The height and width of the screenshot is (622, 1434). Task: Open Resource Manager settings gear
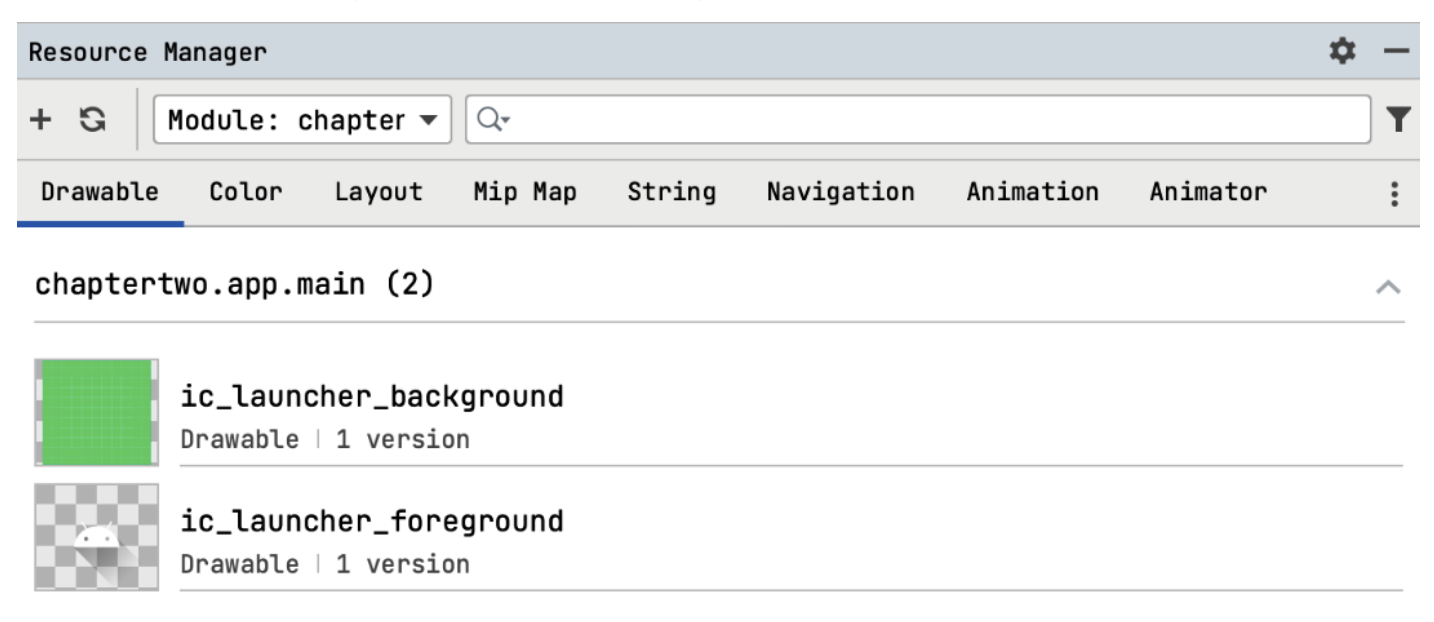[x=1342, y=51]
